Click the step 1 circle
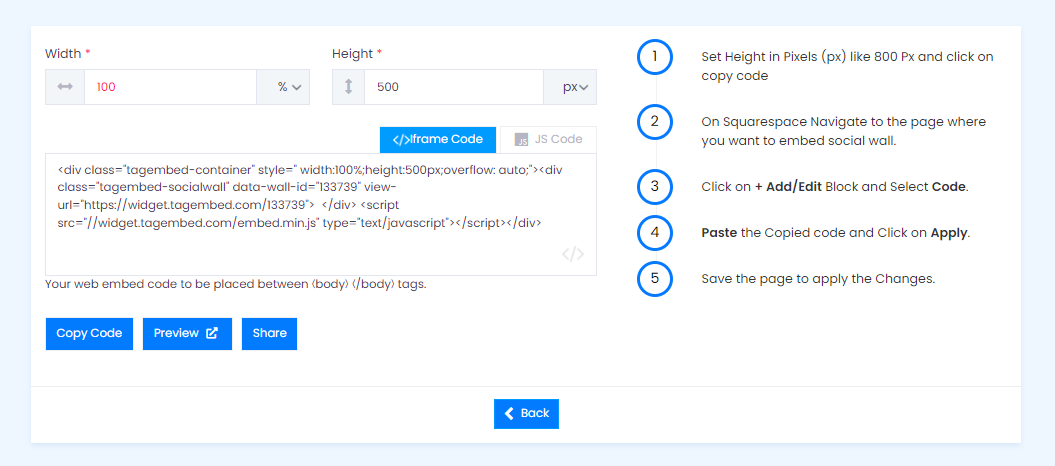Viewport: 1055px width, 466px height. point(655,57)
